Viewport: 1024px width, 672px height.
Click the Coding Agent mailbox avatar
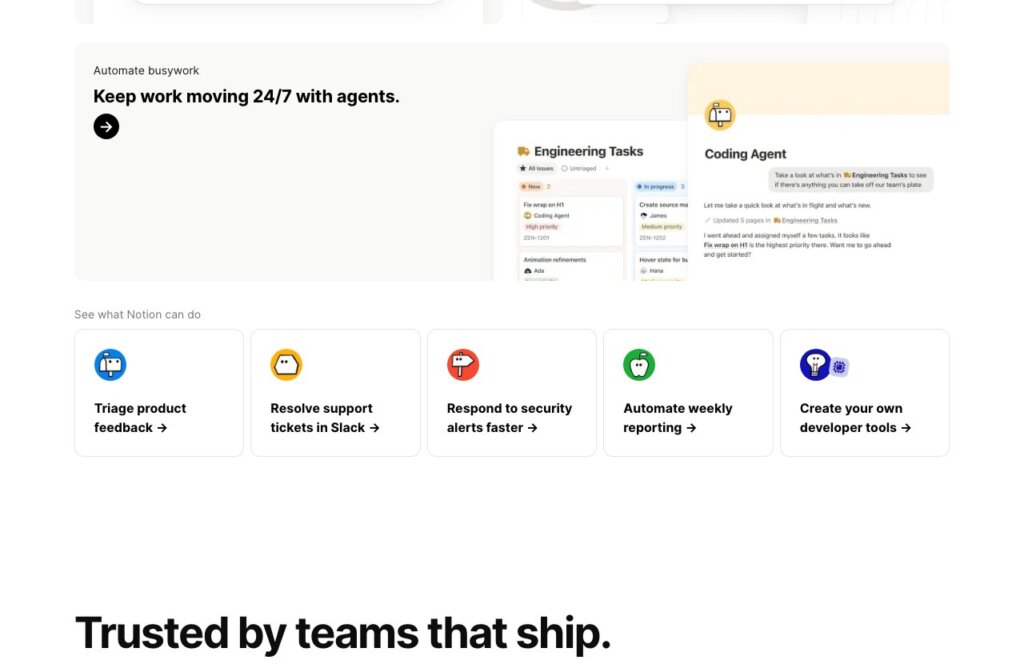click(720, 116)
